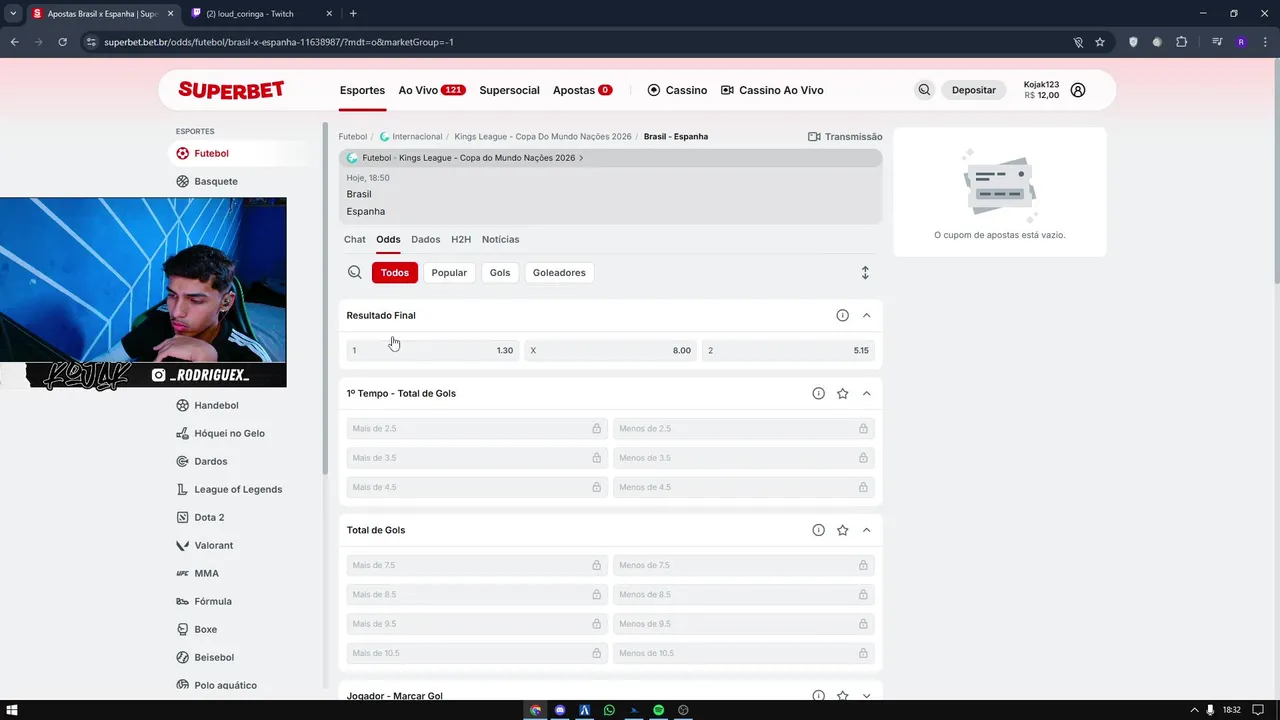The height and width of the screenshot is (720, 1280).
Task: Show info for Total de Gols market
Action: tap(818, 530)
